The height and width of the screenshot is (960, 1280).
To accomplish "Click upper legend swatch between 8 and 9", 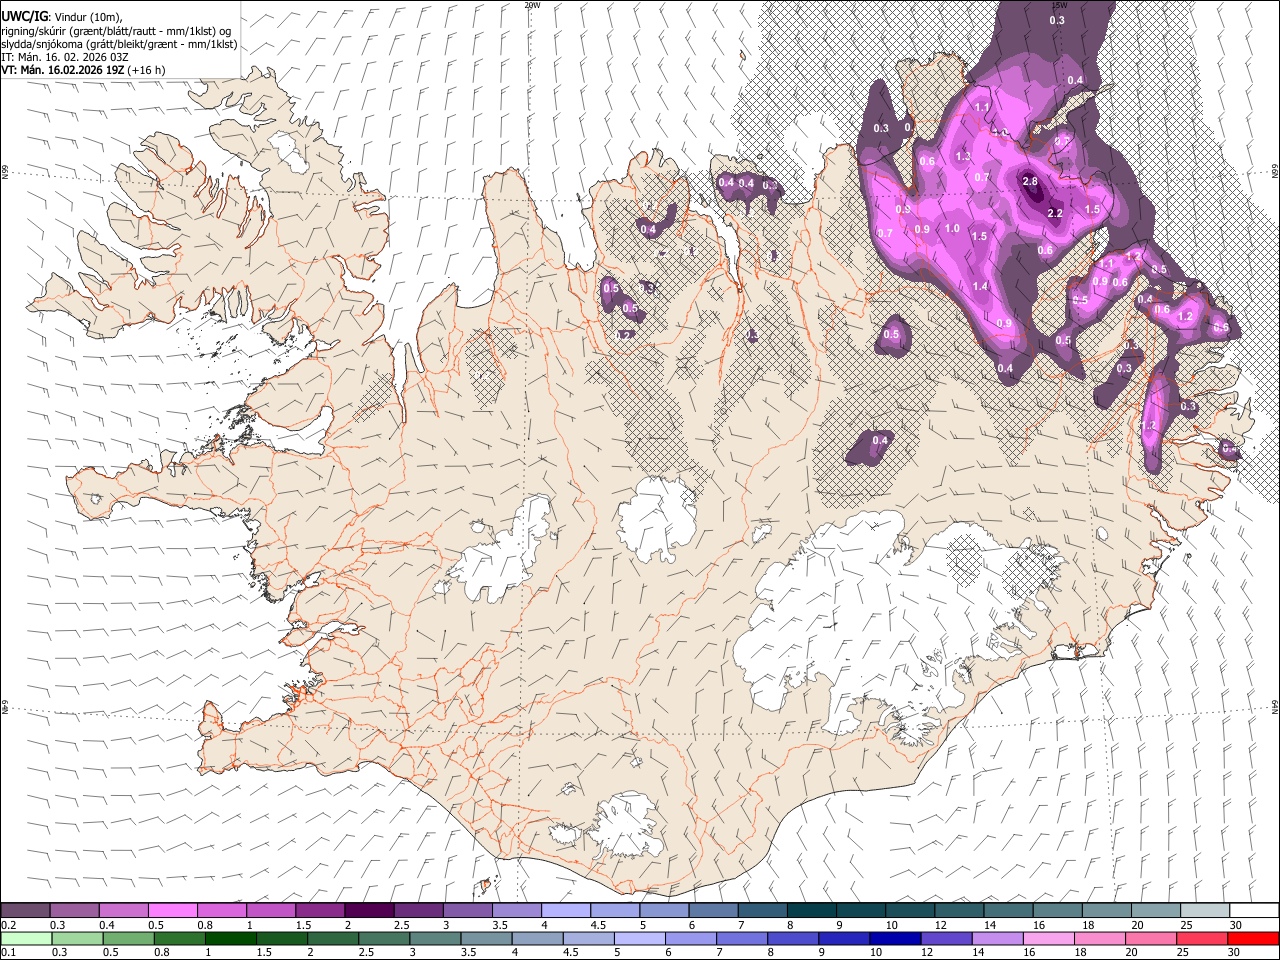I will pos(811,910).
